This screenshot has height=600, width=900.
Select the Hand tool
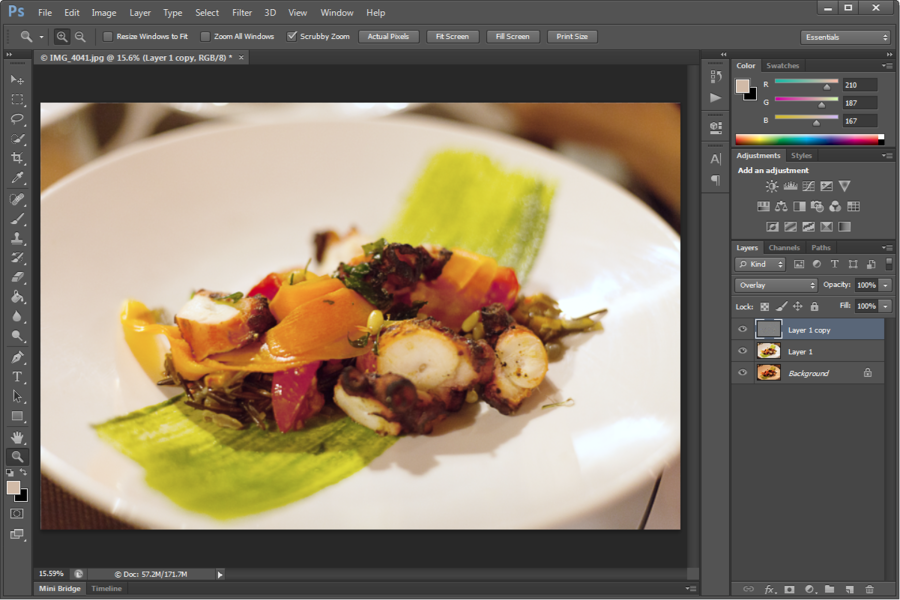[17, 438]
